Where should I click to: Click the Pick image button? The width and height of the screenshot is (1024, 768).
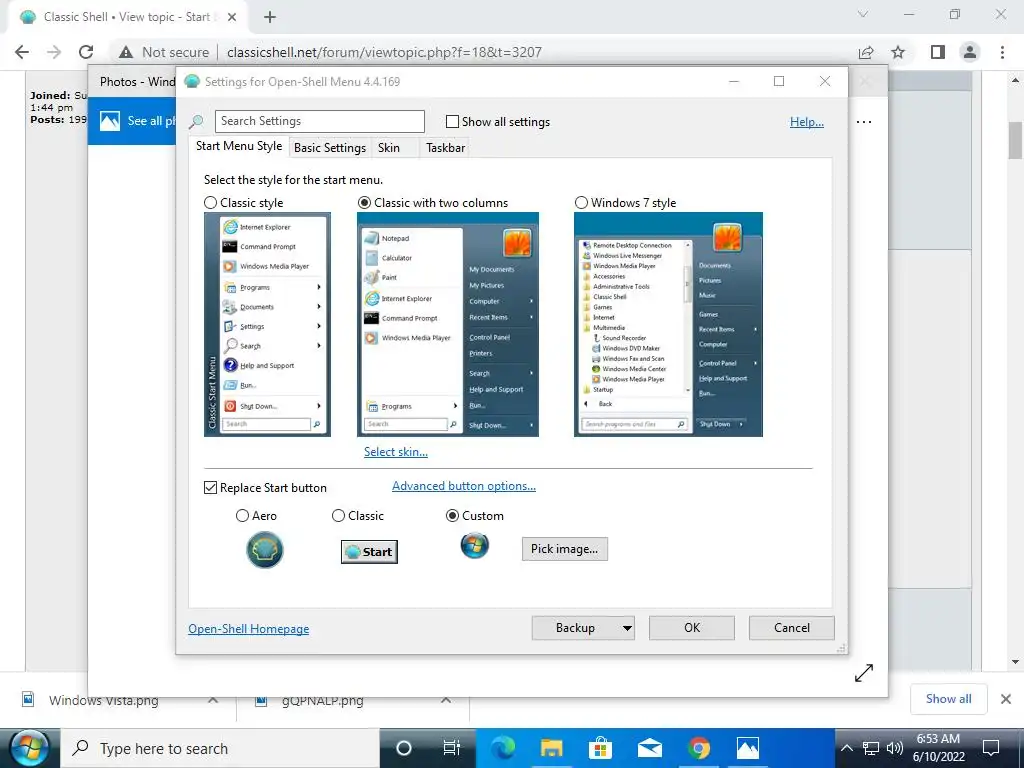pyautogui.click(x=564, y=549)
